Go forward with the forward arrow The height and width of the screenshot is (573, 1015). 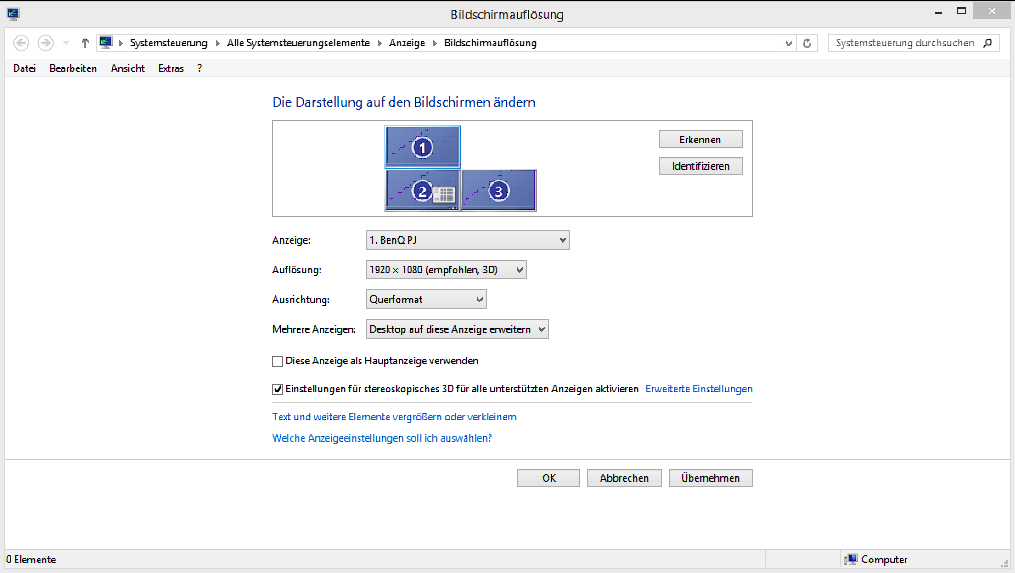pos(45,43)
